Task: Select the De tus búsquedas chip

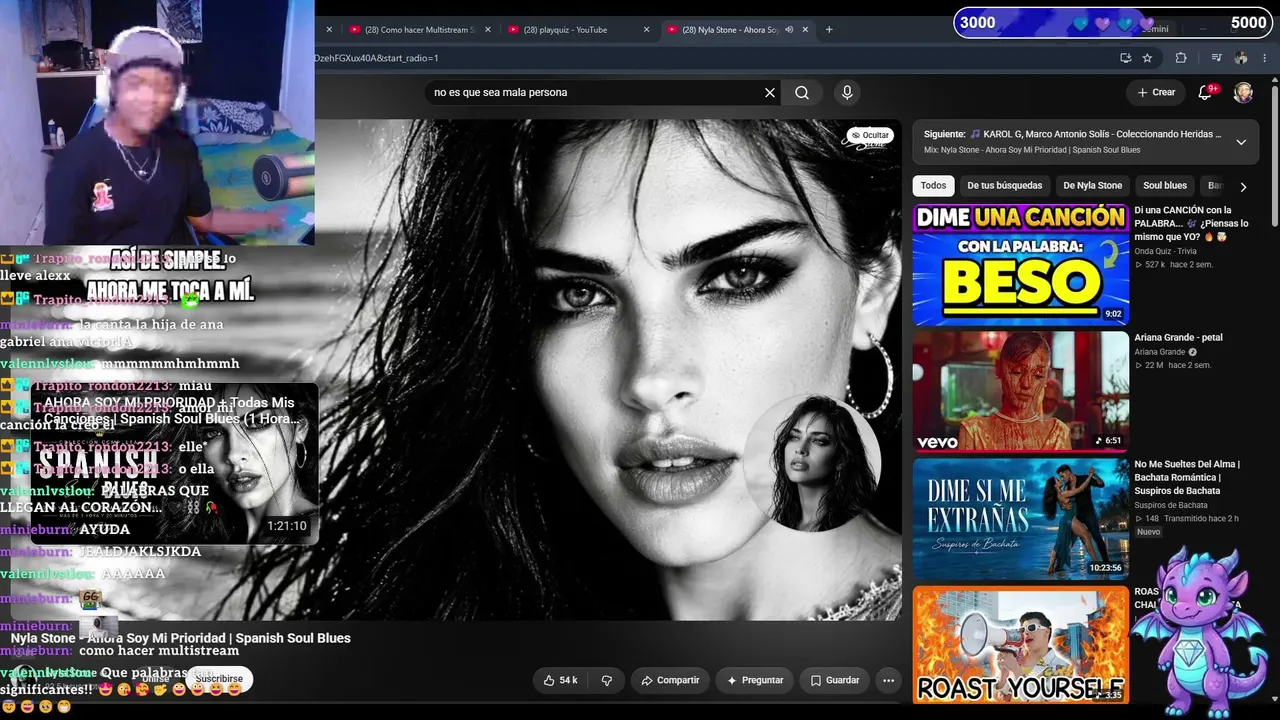Action: coord(1004,186)
